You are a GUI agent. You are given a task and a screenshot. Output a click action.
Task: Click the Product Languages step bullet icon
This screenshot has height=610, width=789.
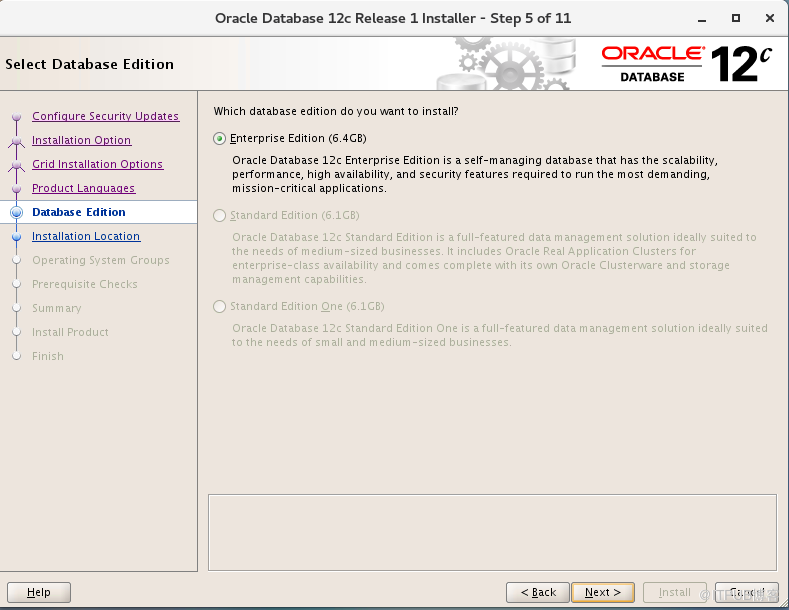point(17,189)
